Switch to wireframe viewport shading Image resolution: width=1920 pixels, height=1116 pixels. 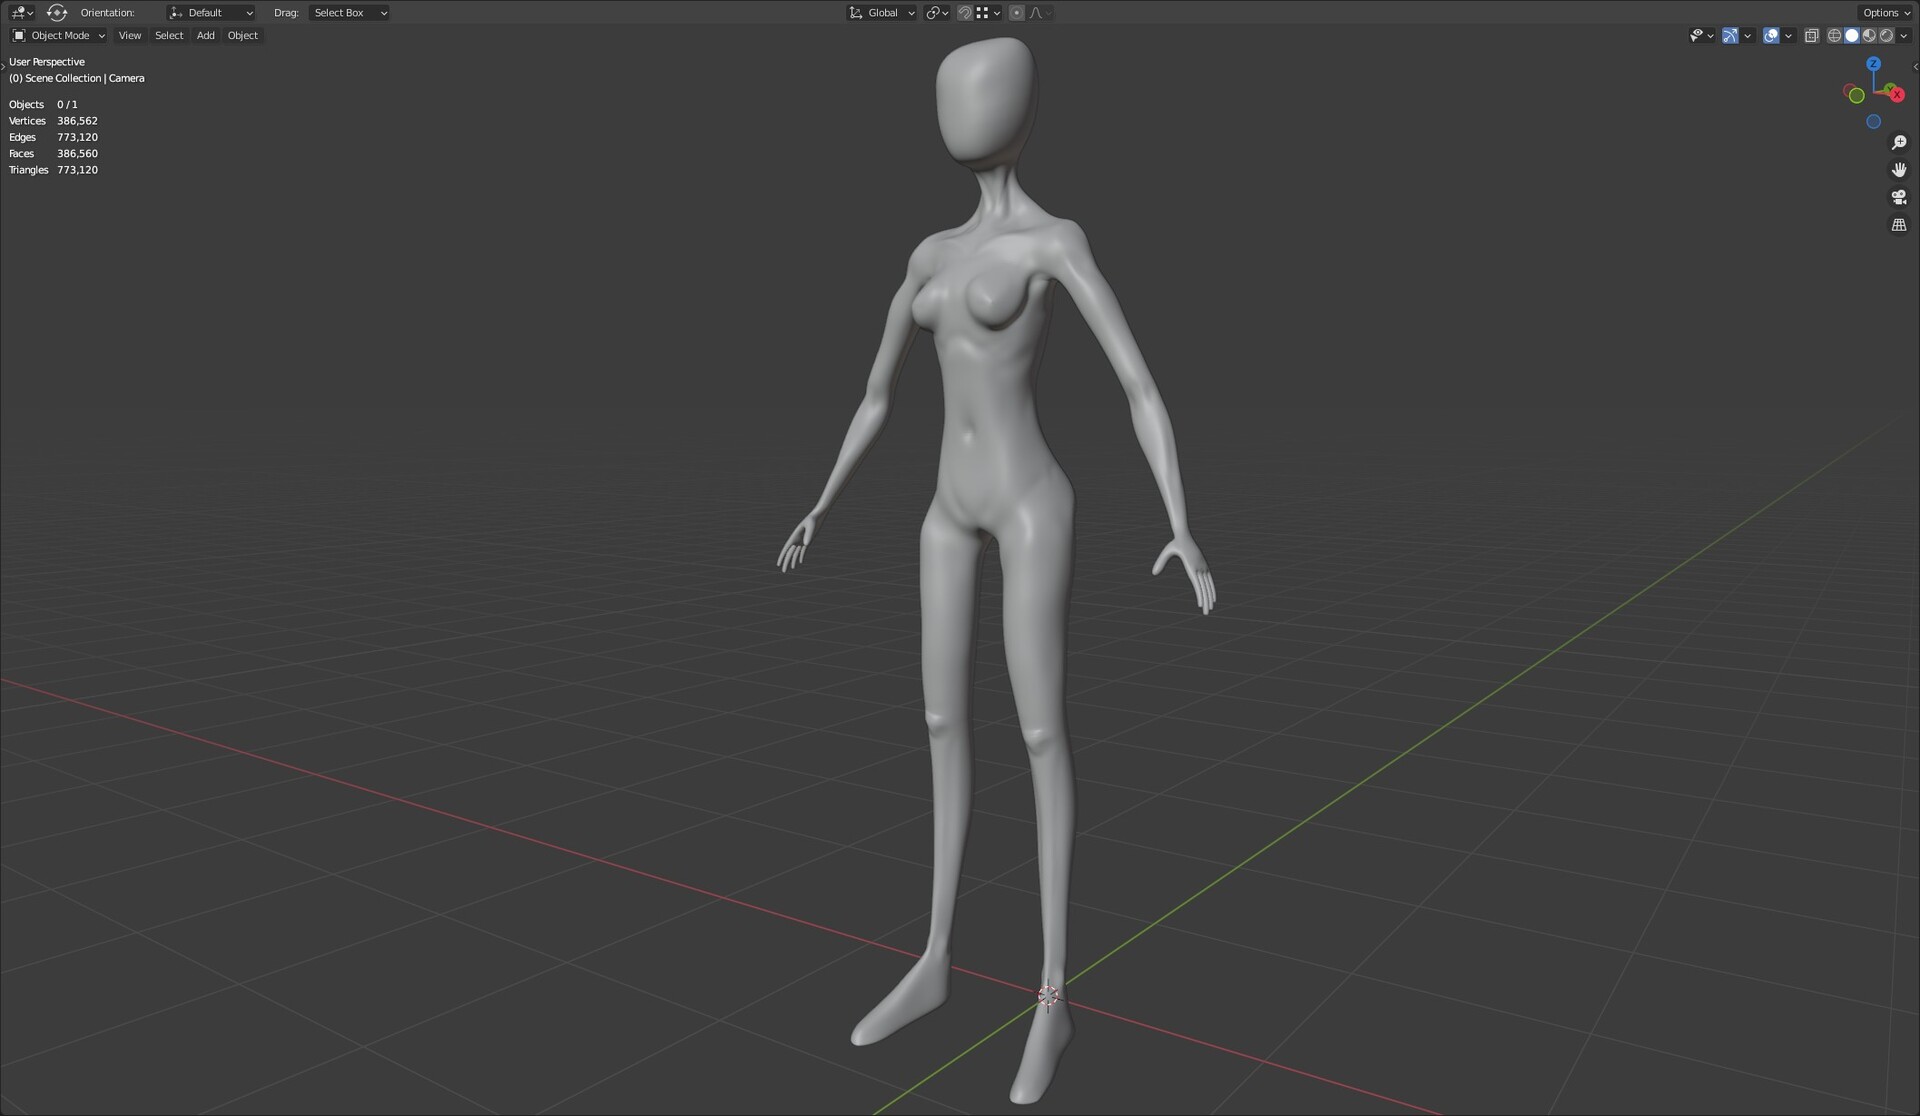[1834, 36]
